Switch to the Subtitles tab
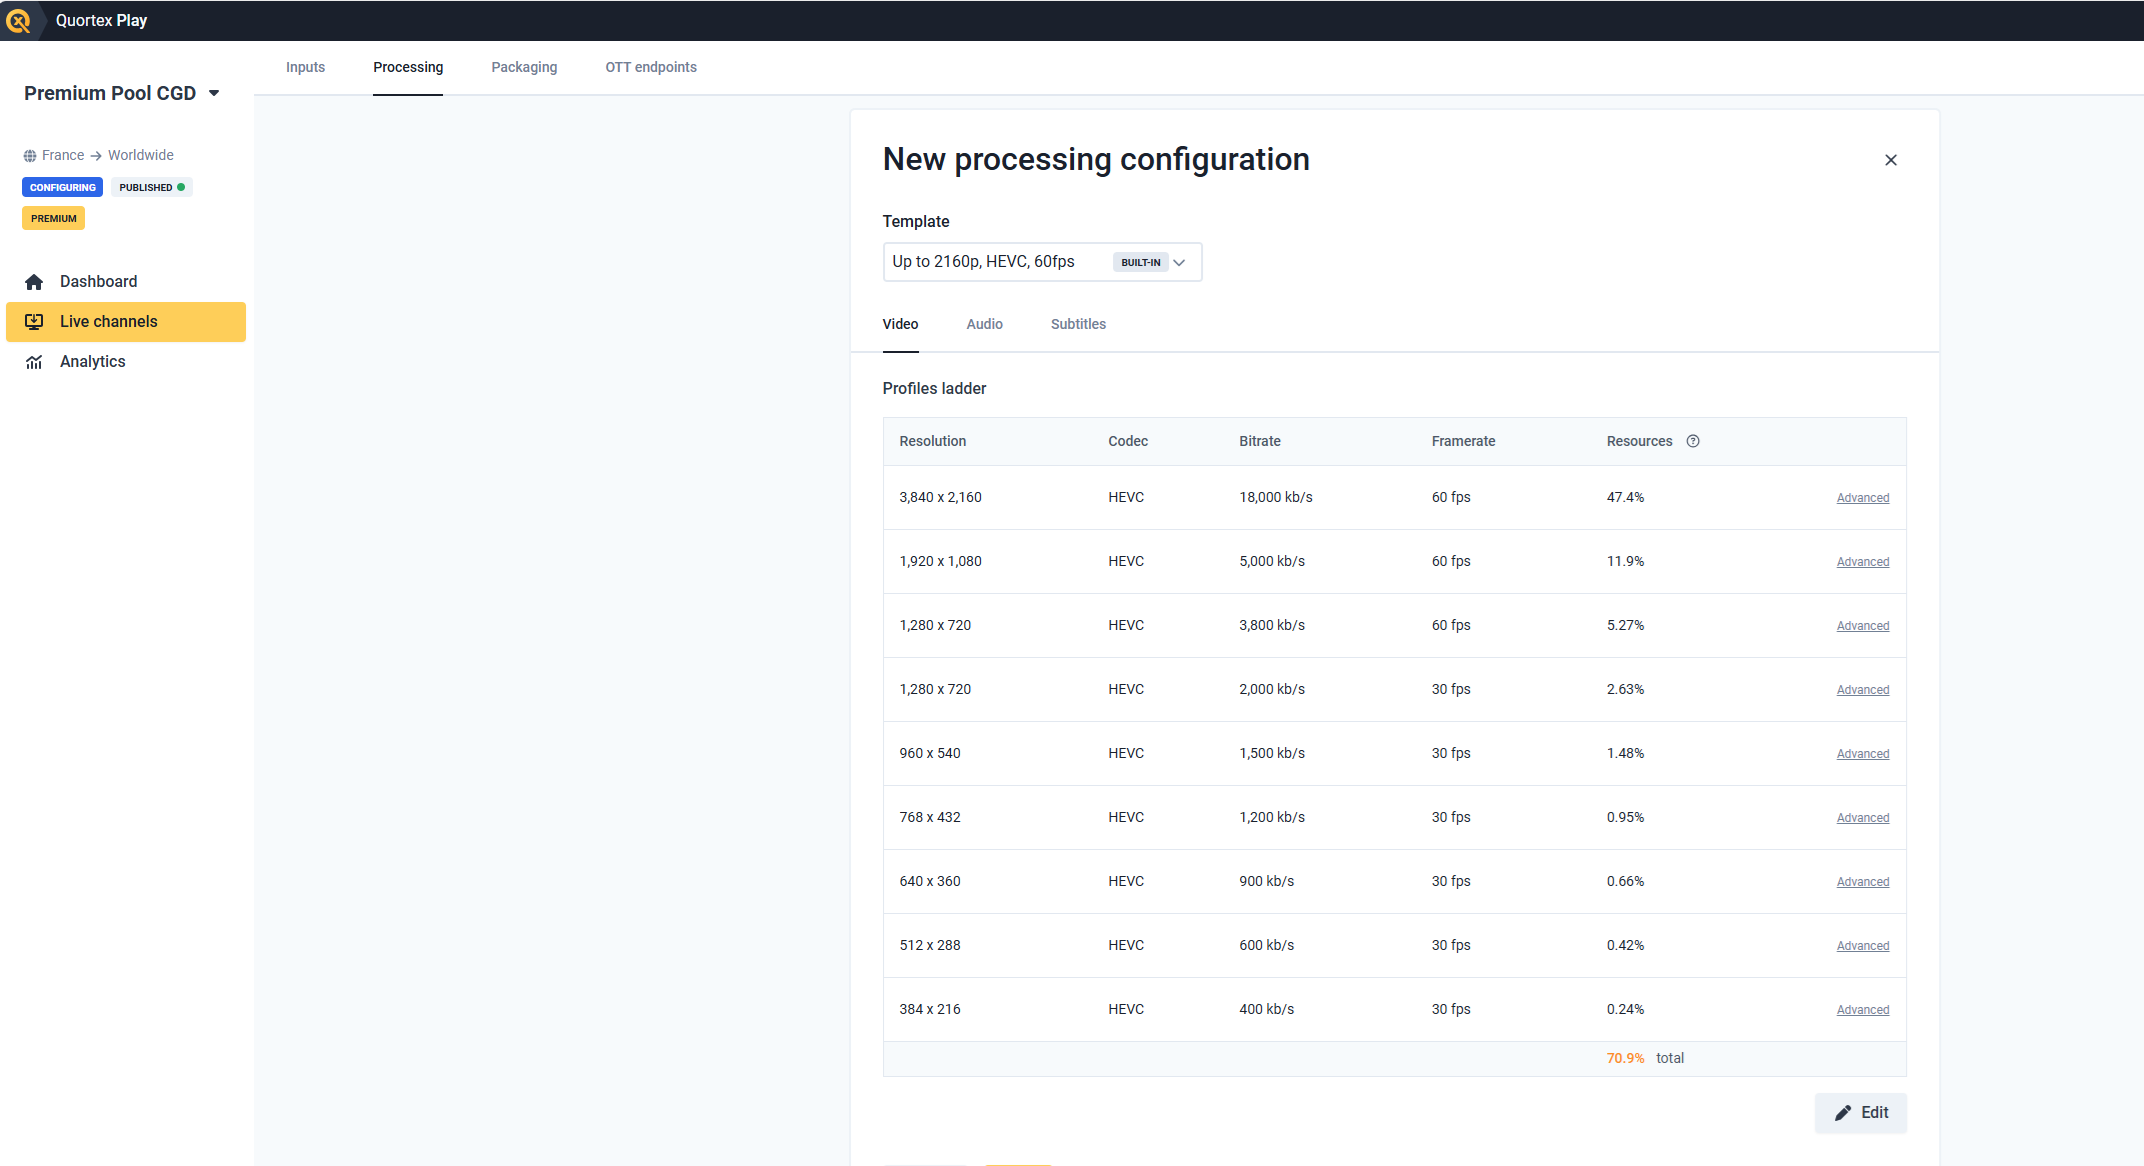The height and width of the screenshot is (1166, 2144). [x=1078, y=324]
